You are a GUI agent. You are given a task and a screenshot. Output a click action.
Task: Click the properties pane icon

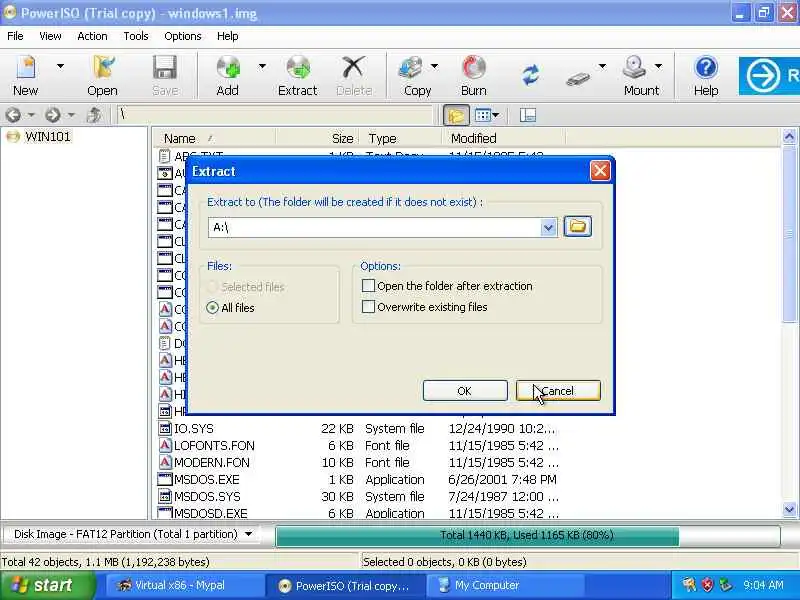point(528,115)
